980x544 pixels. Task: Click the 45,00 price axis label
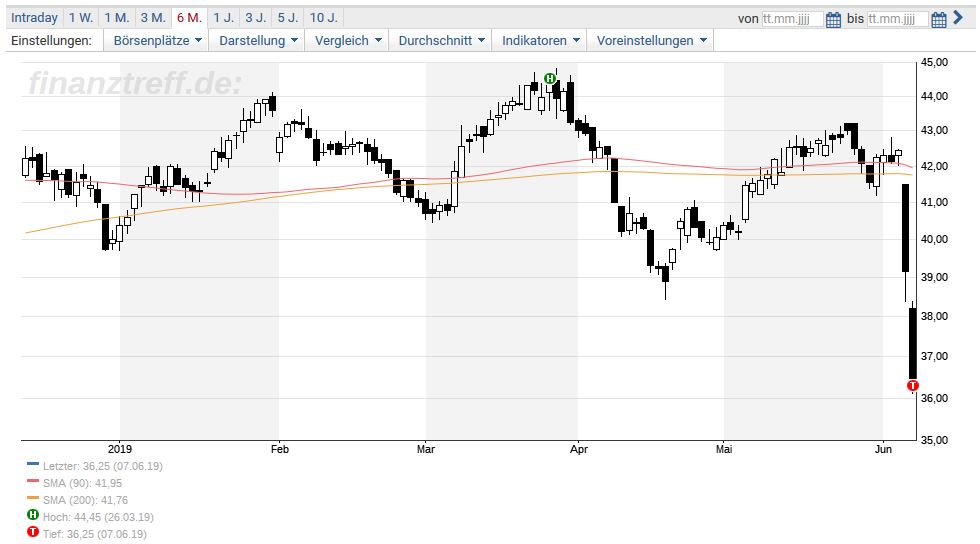point(934,62)
